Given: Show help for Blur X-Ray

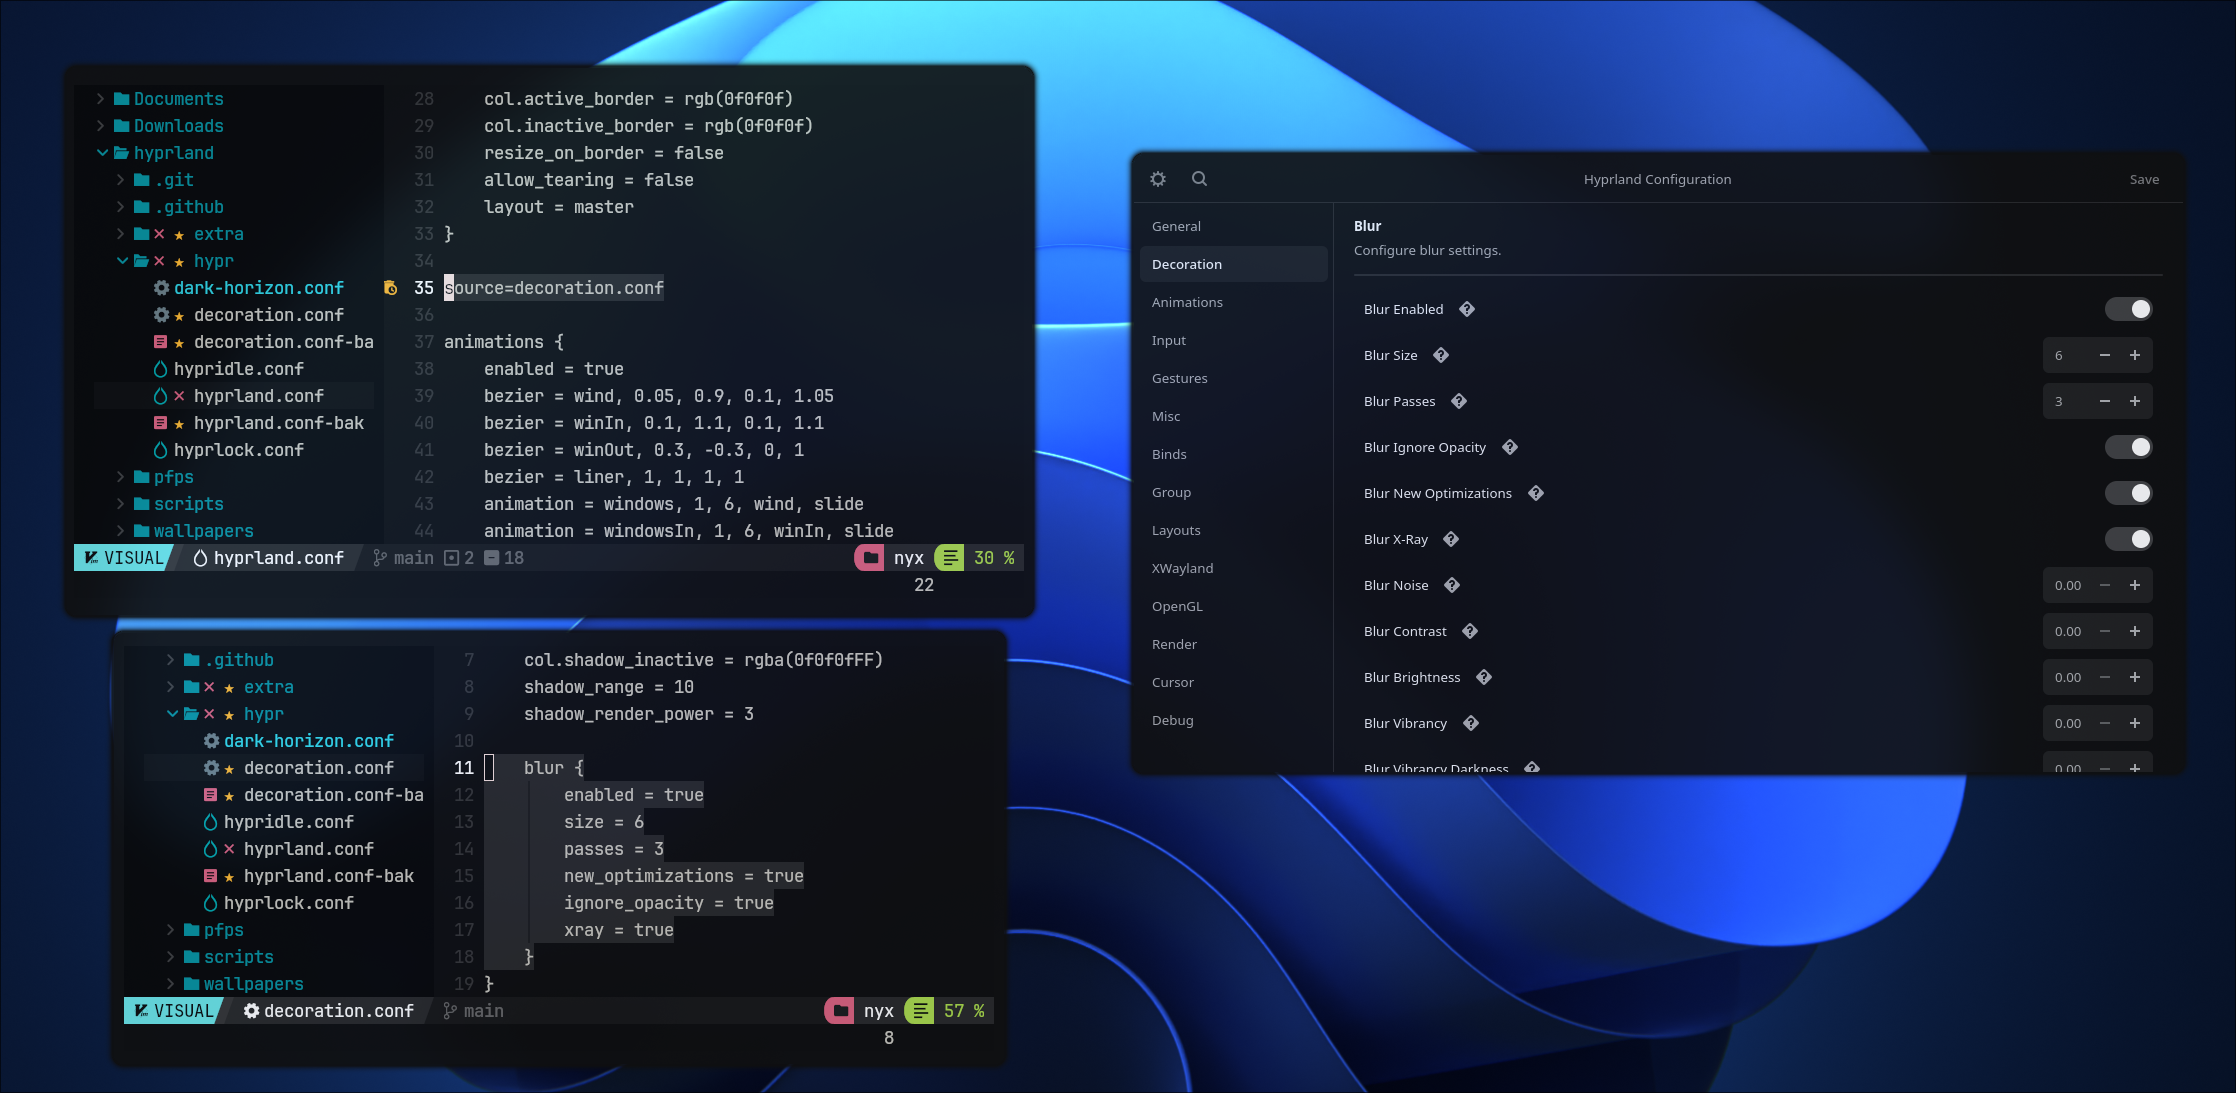Looking at the screenshot, I should pos(1451,539).
